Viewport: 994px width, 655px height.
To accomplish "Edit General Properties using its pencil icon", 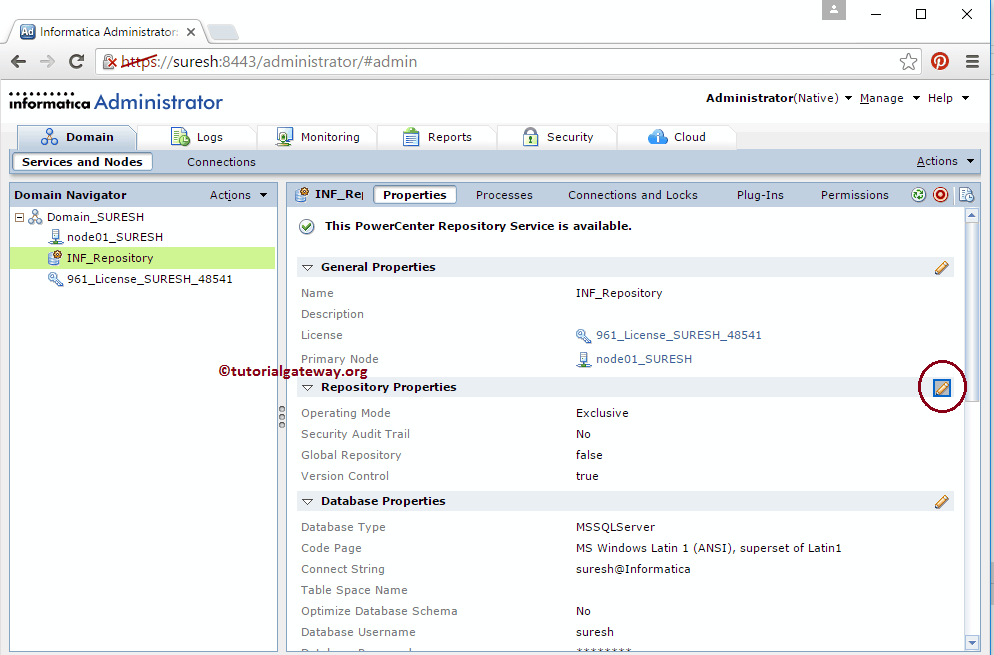I will click(x=940, y=267).
